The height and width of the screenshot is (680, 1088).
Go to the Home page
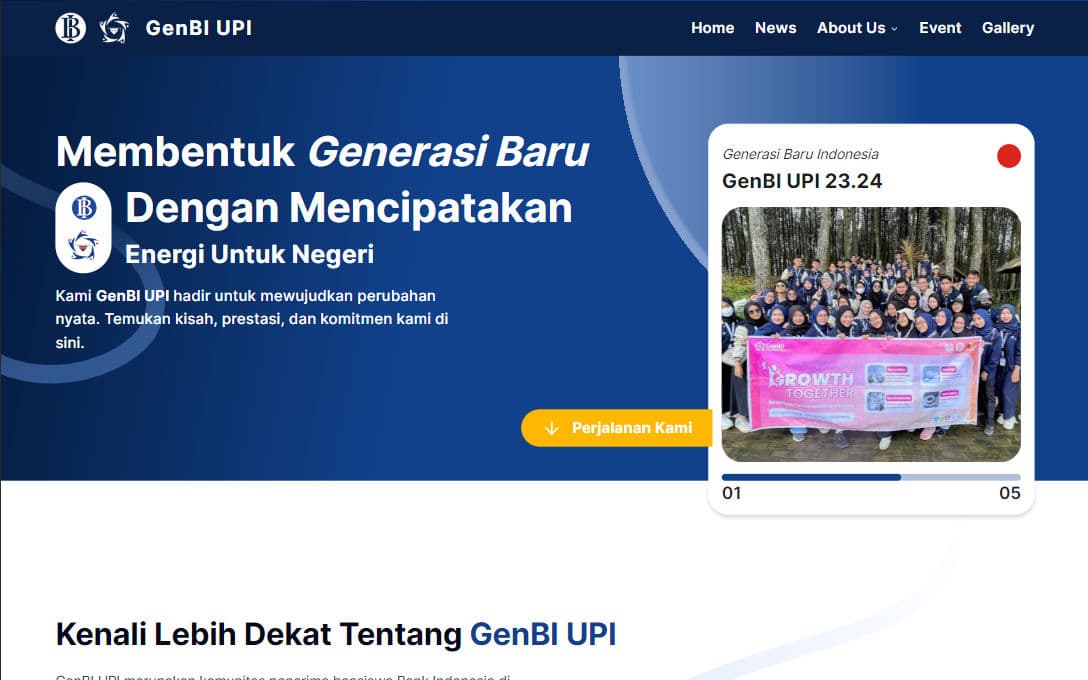point(713,28)
